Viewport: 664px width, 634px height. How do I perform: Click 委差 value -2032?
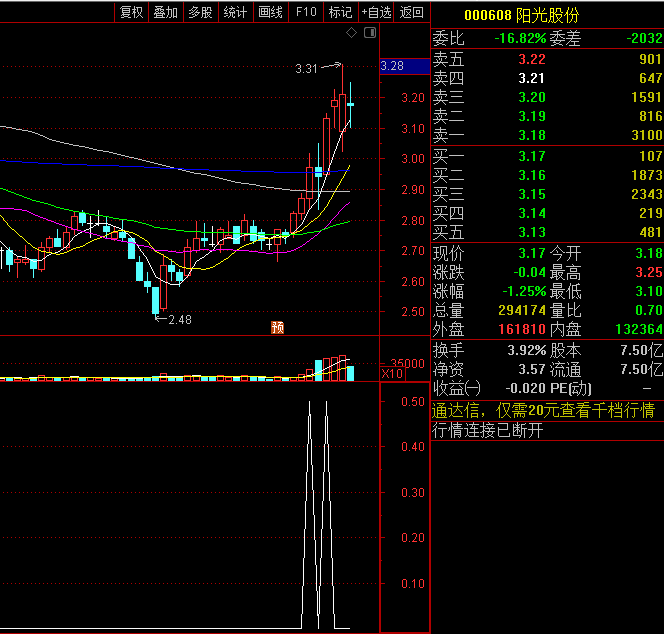coord(644,39)
